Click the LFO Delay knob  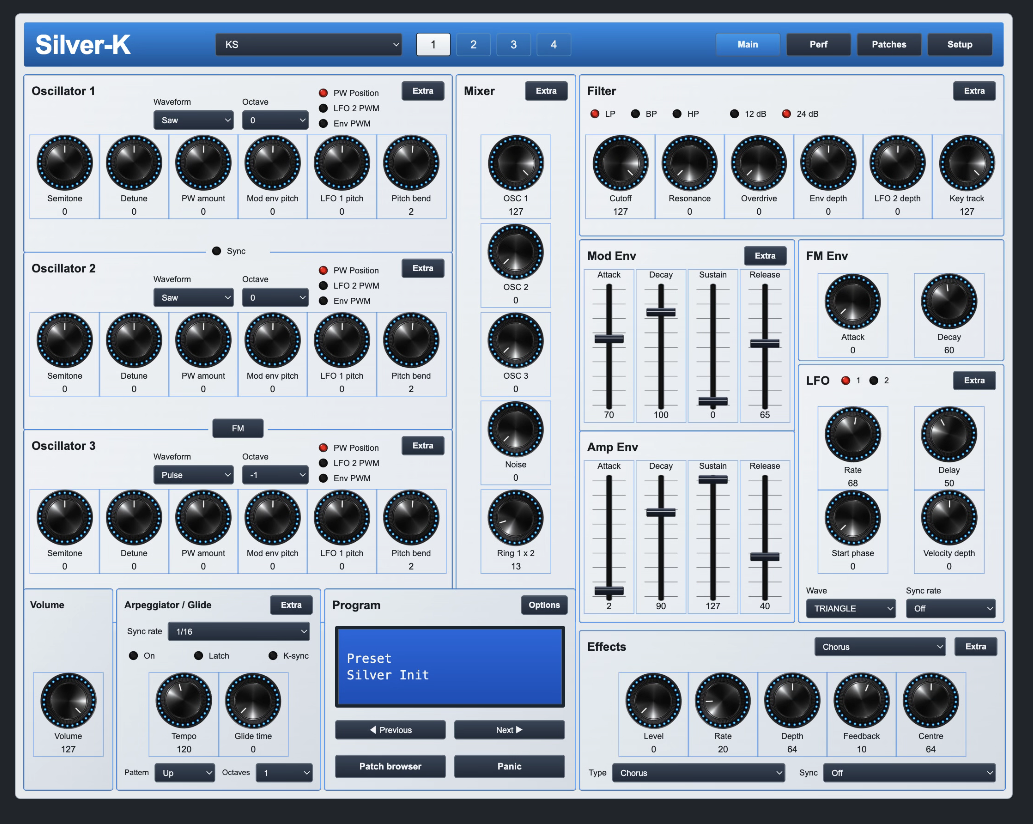click(x=949, y=434)
